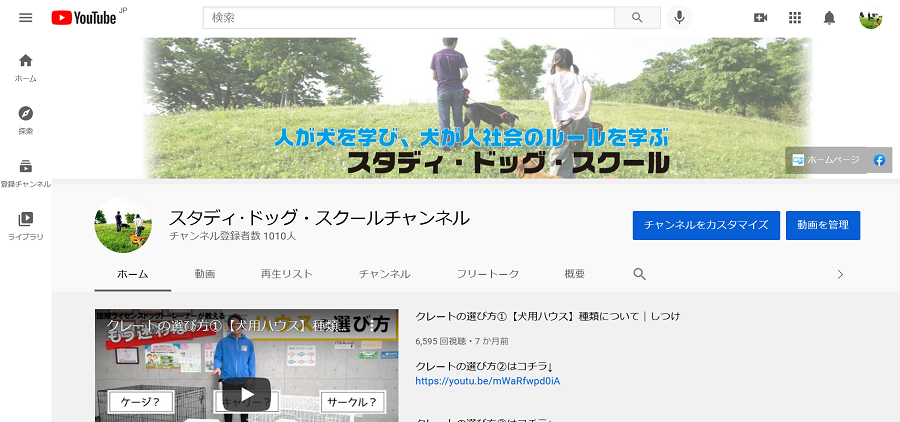Image resolution: width=900 pixels, height=422 pixels.
Task: Select the channel ホーム tab
Action: [x=133, y=274]
